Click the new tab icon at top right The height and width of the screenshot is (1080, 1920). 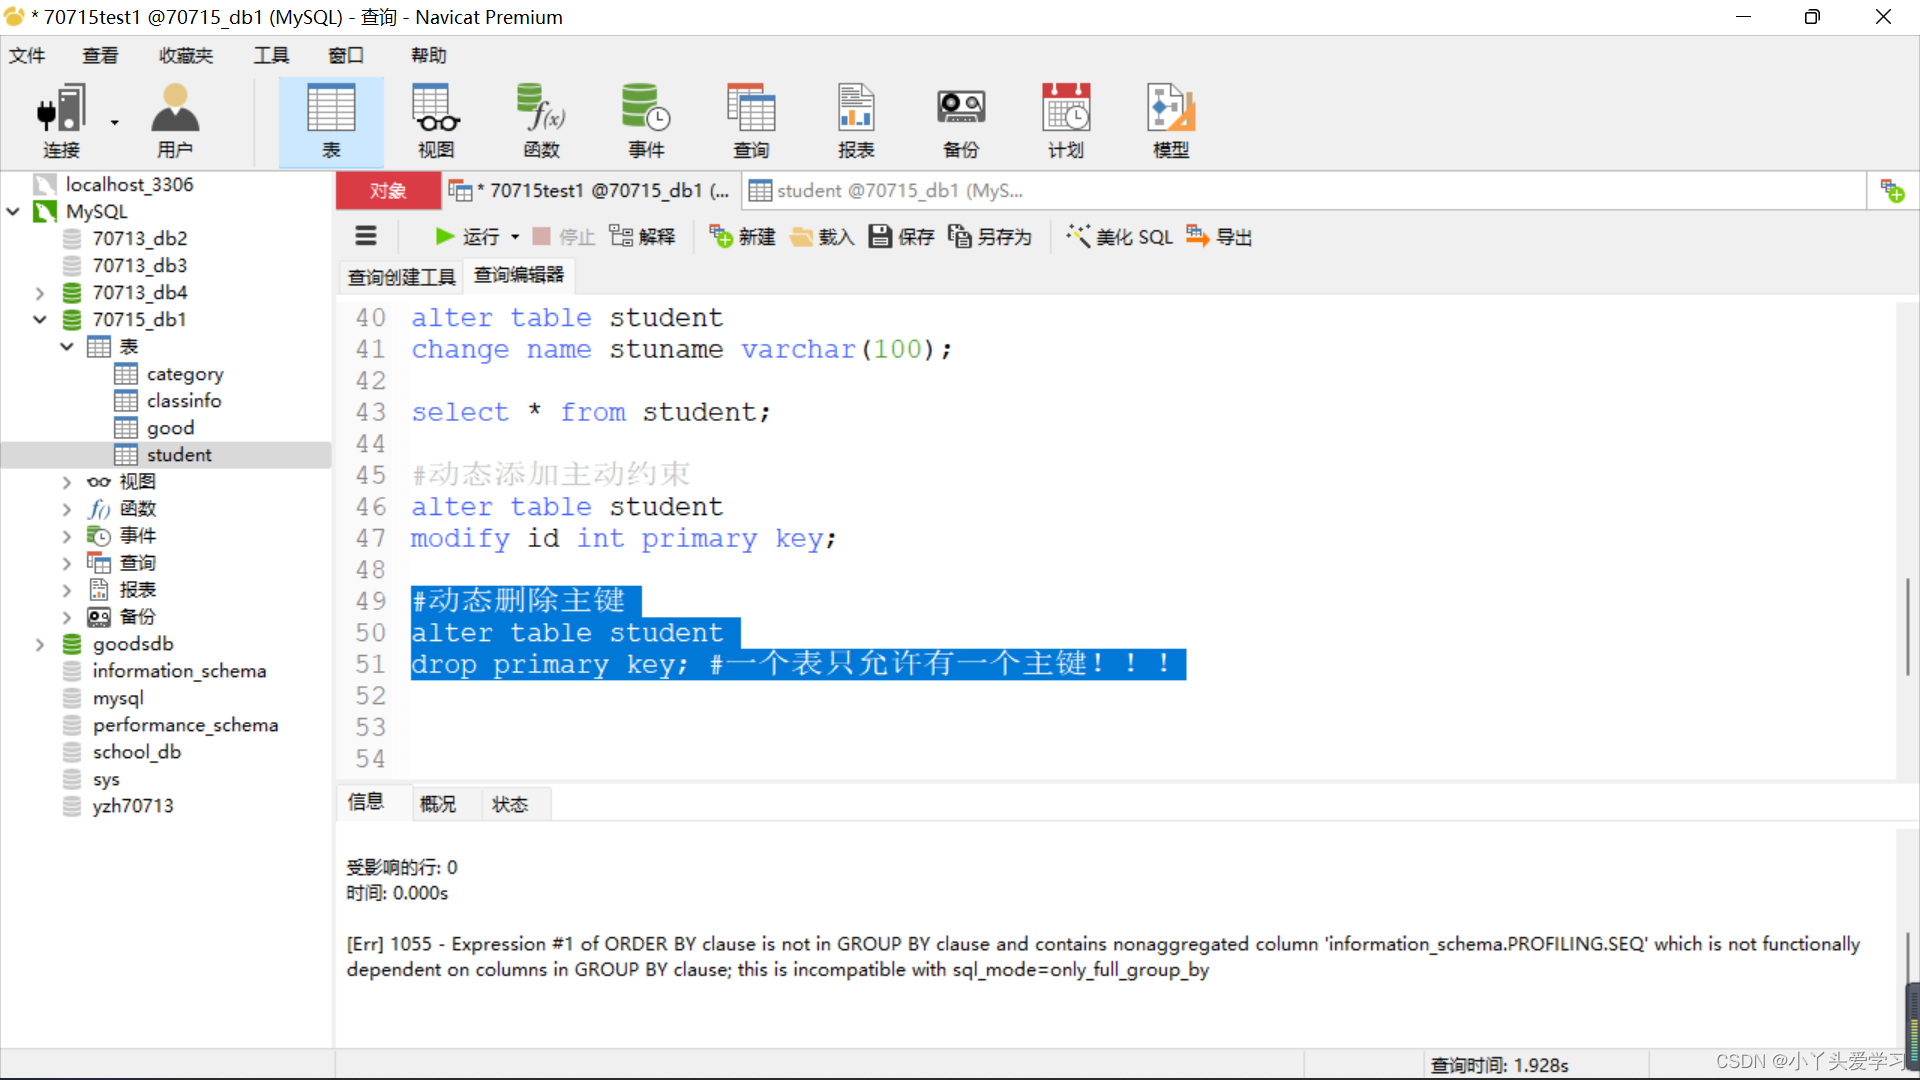click(x=1892, y=191)
